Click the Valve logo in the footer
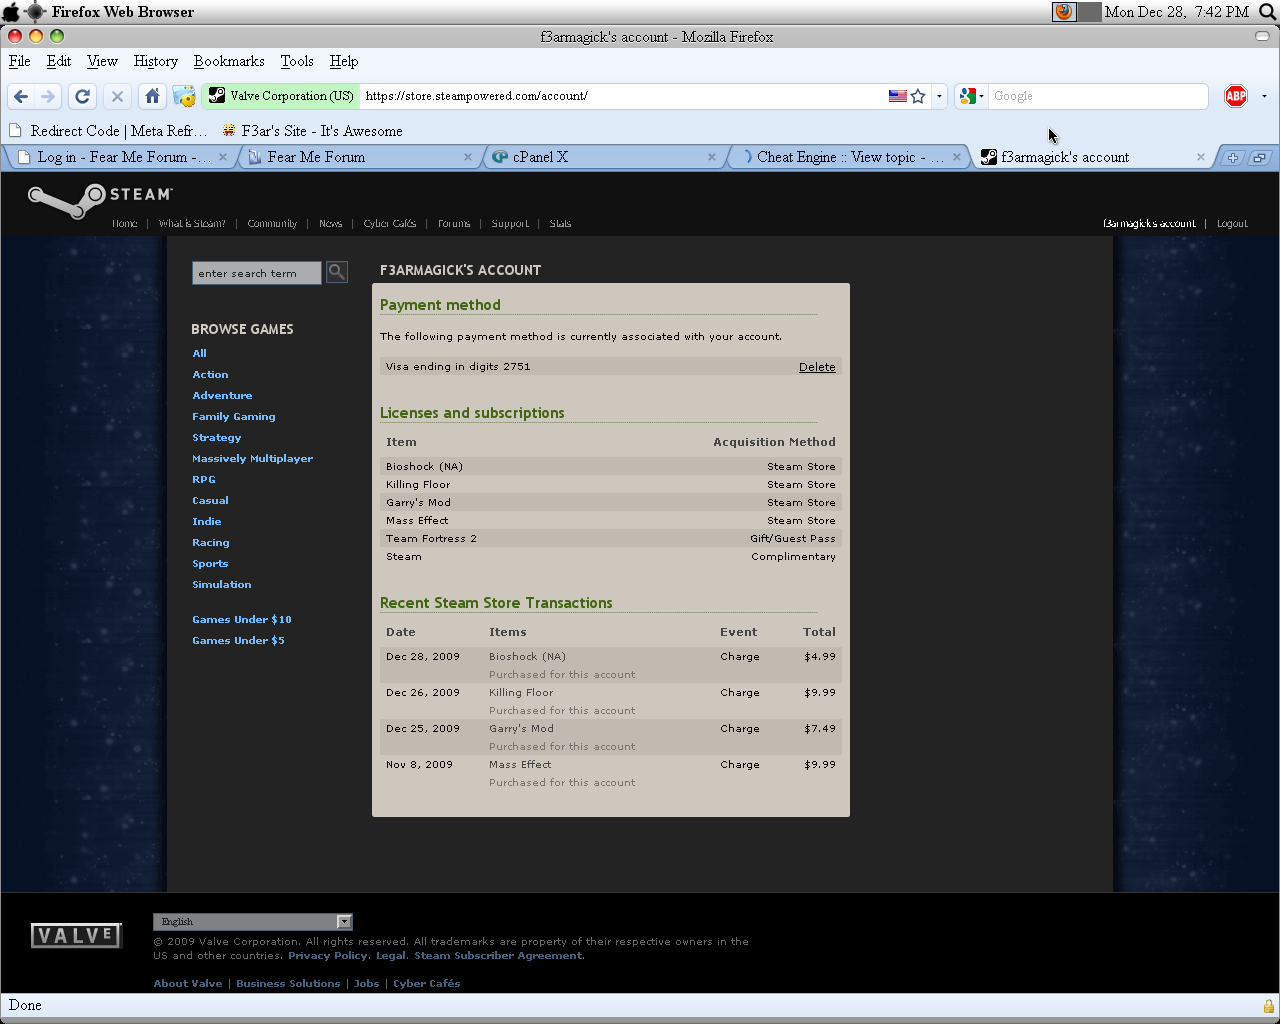Viewport: 1280px width, 1024px height. (x=76, y=935)
